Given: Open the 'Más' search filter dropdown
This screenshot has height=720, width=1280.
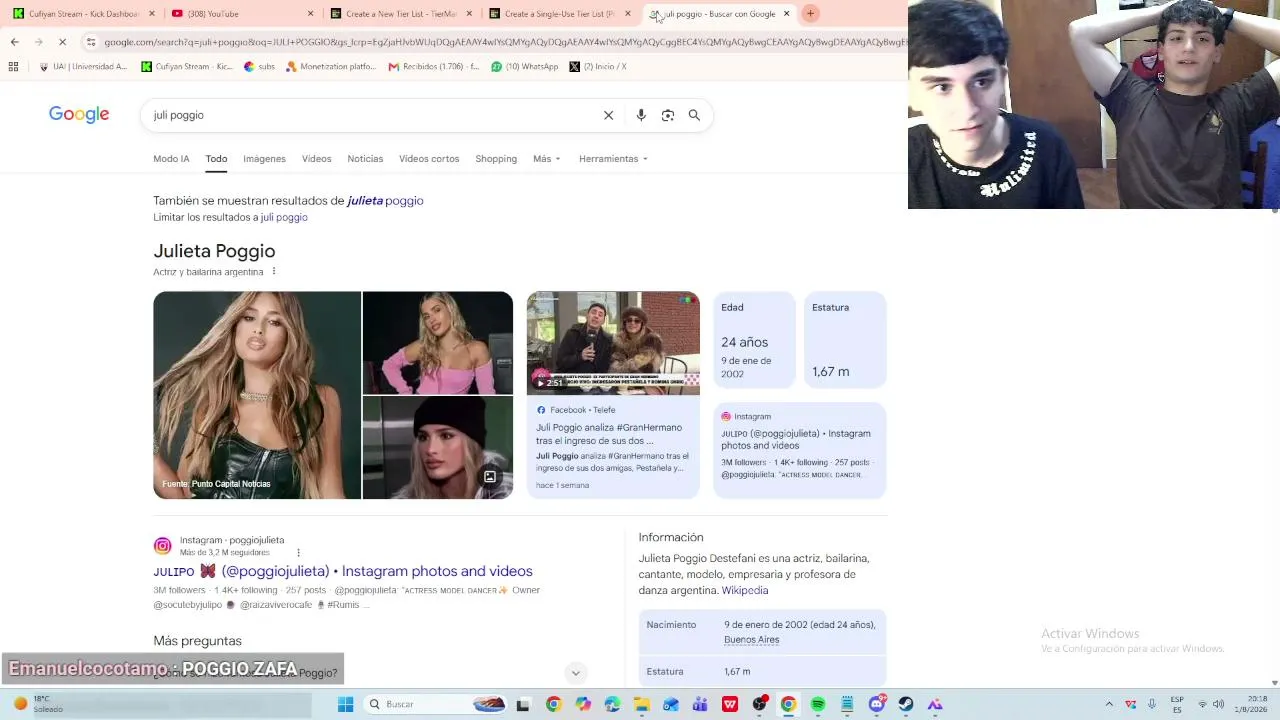Looking at the screenshot, I should point(547,159).
